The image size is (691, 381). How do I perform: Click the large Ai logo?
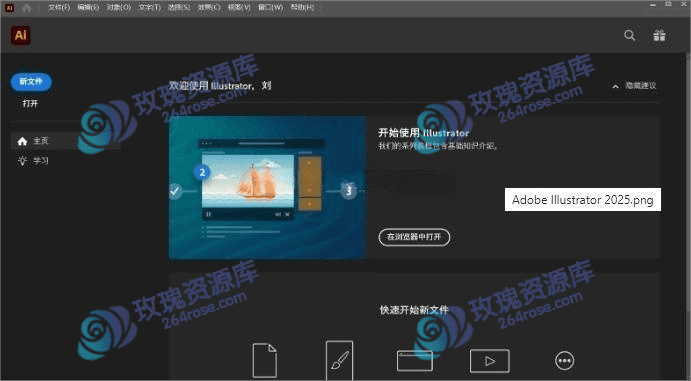tap(21, 35)
